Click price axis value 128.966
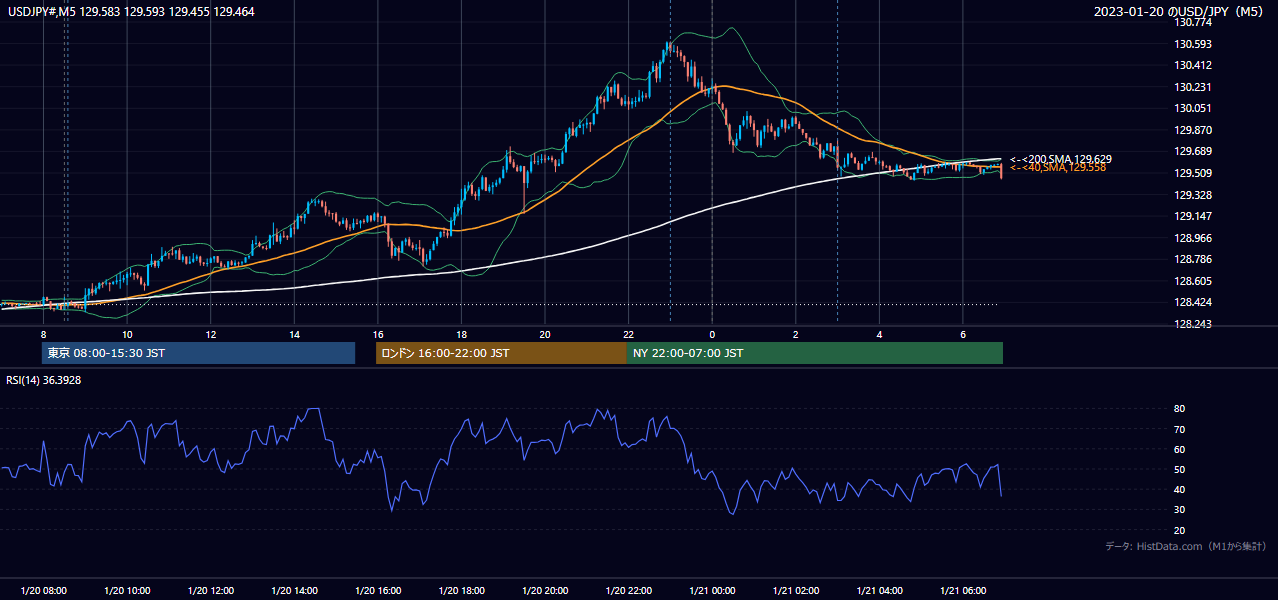Image resolution: width=1278 pixels, height=600 pixels. pos(1192,238)
